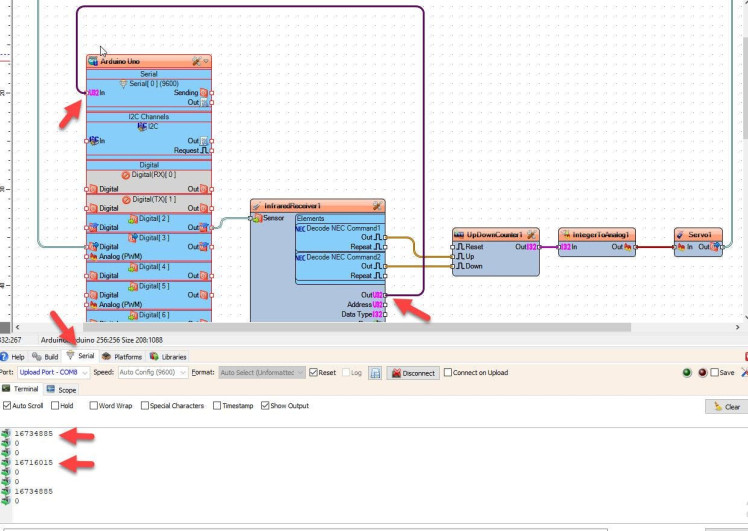Click the Arduino Uno component tools icon
The width and height of the screenshot is (748, 531).
[197, 62]
